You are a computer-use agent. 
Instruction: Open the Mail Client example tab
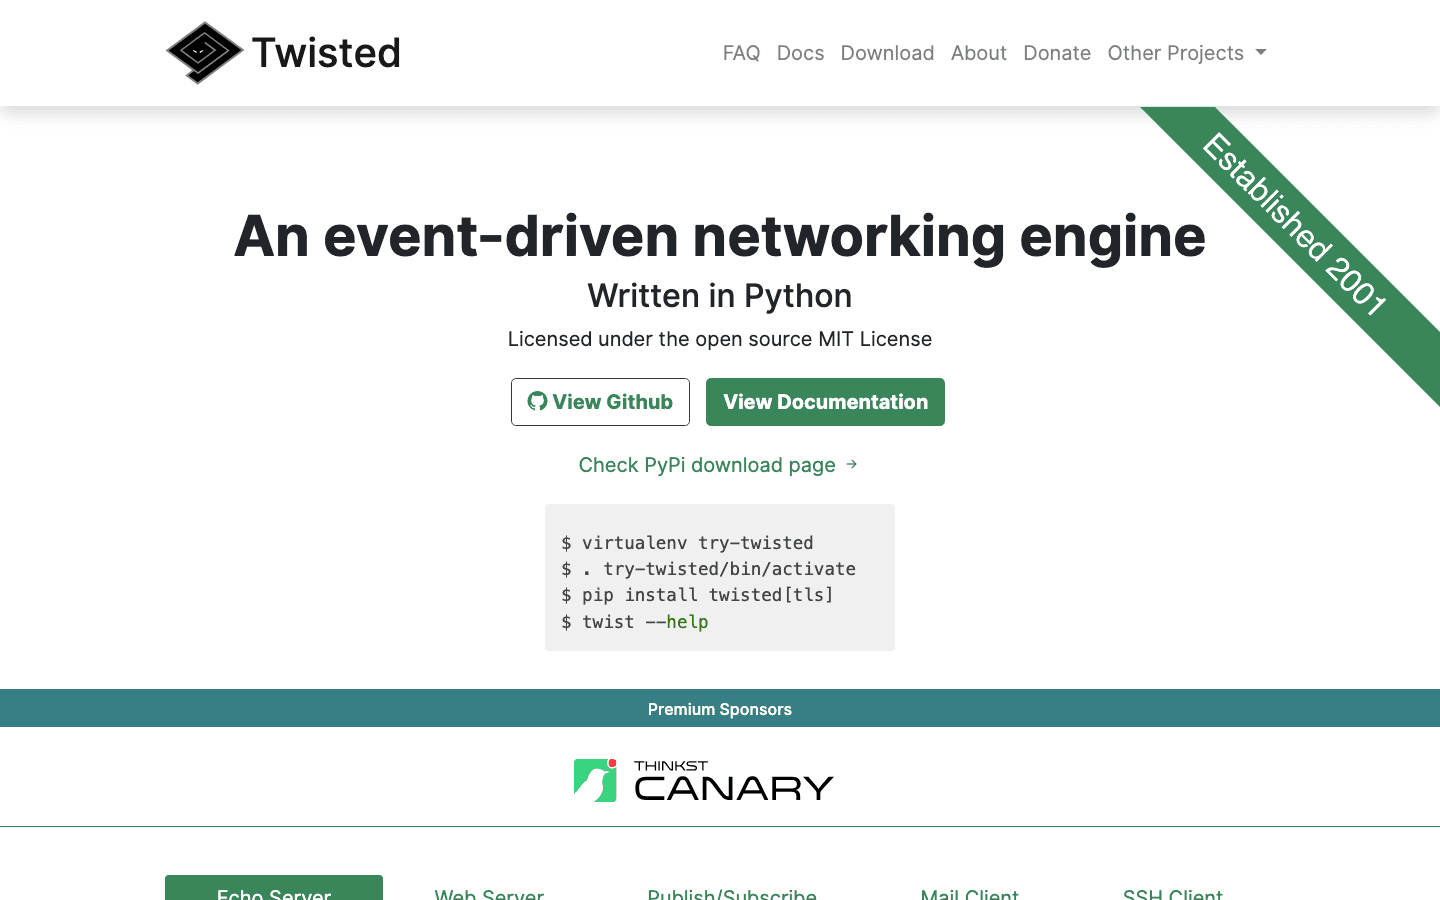pyautogui.click(x=969, y=895)
